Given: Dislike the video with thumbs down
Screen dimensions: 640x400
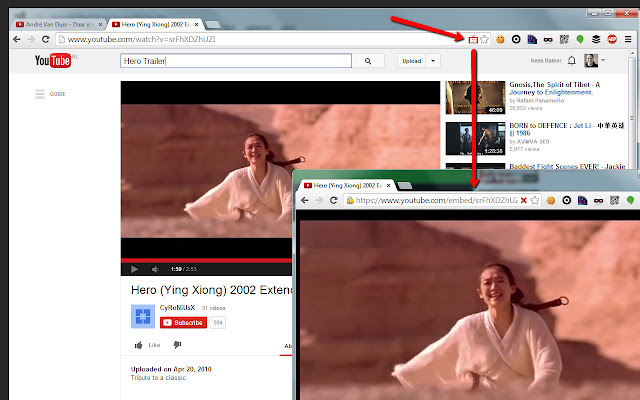Looking at the screenshot, I should tap(177, 345).
